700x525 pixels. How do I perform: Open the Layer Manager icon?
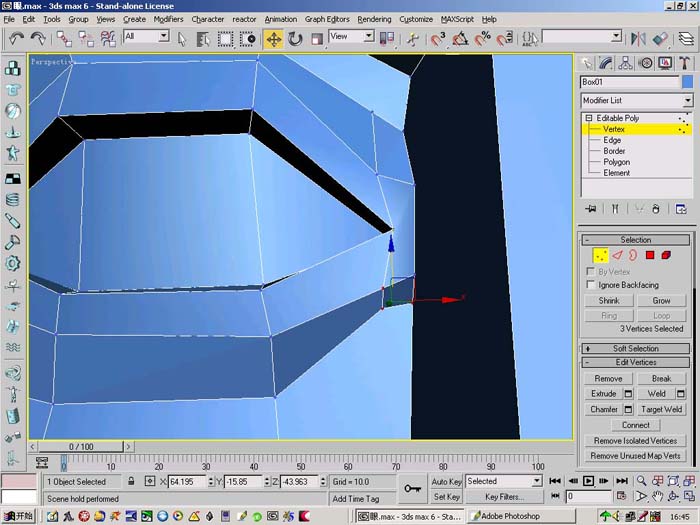[686, 39]
